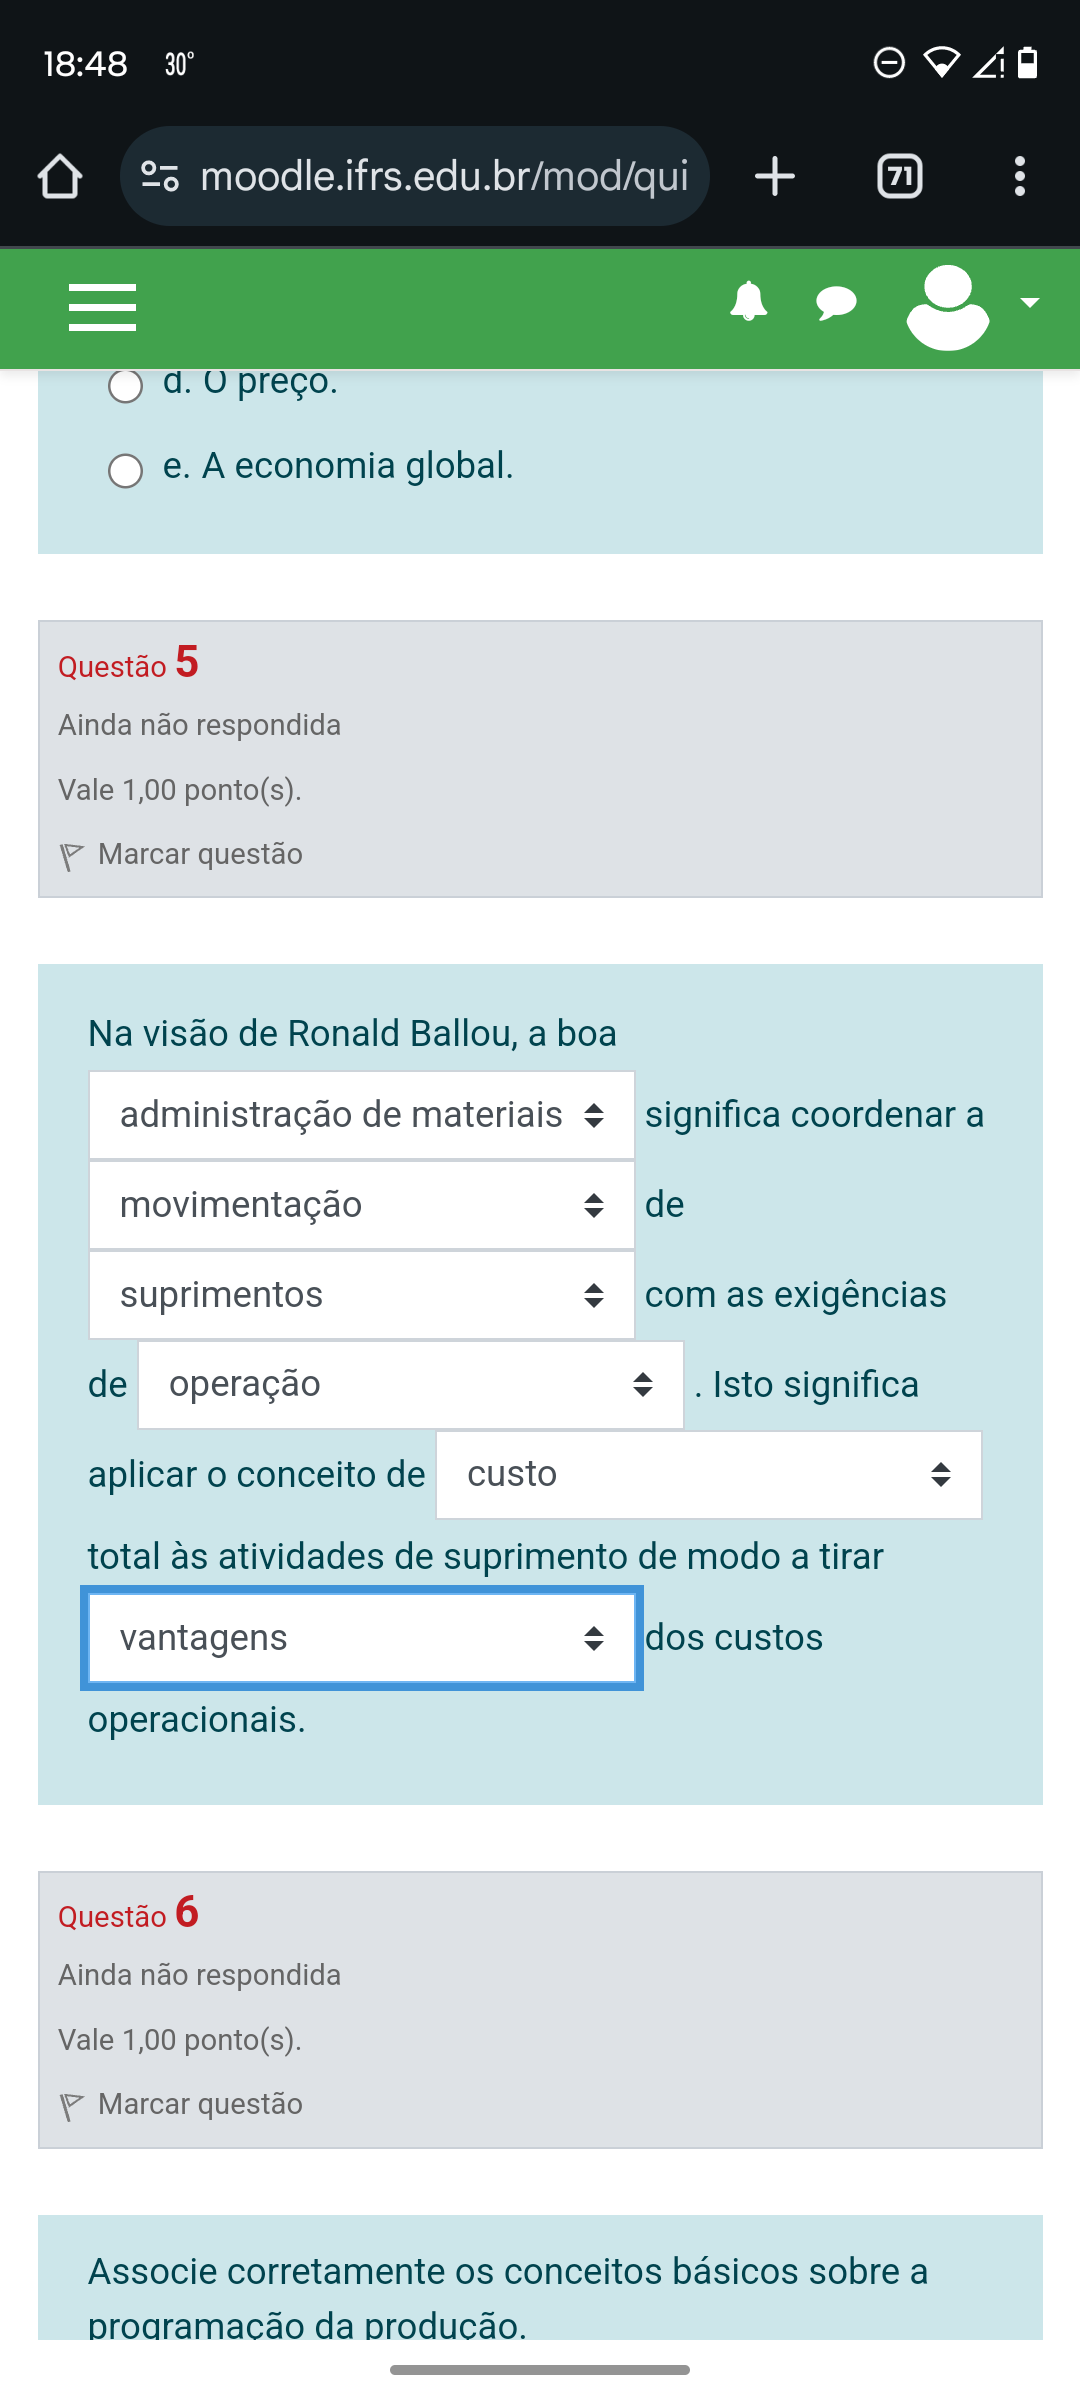This screenshot has width=1080, height=2400.
Task: Open the 'movimentação' dropdown
Action: tap(362, 1205)
